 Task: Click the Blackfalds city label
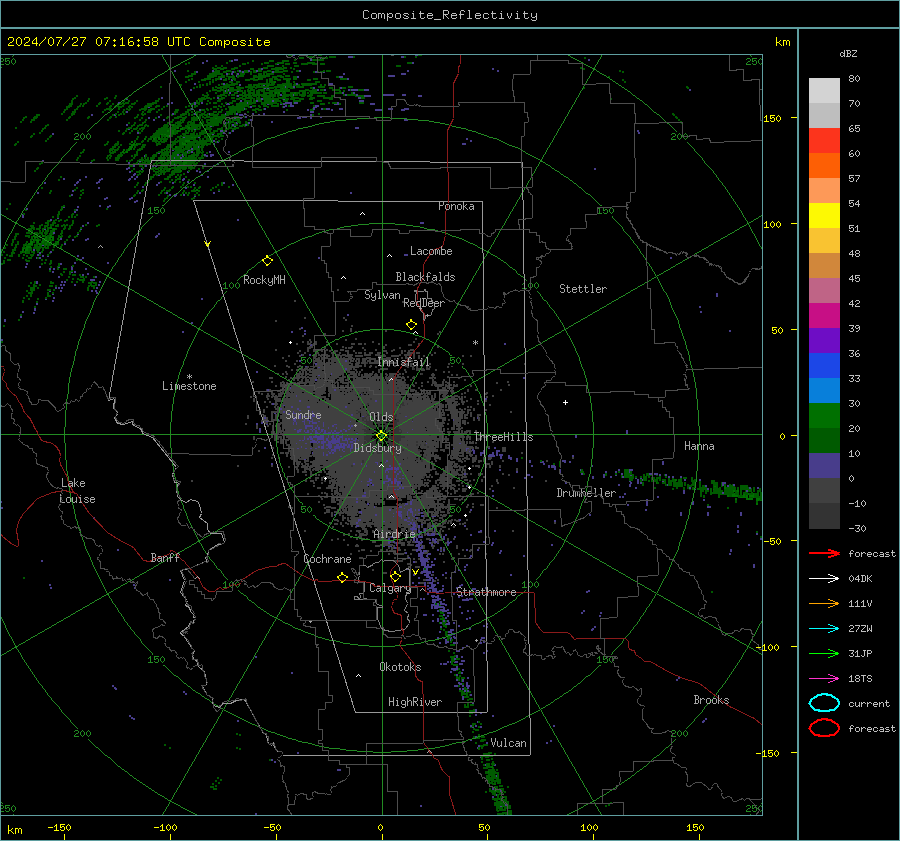coord(425,277)
